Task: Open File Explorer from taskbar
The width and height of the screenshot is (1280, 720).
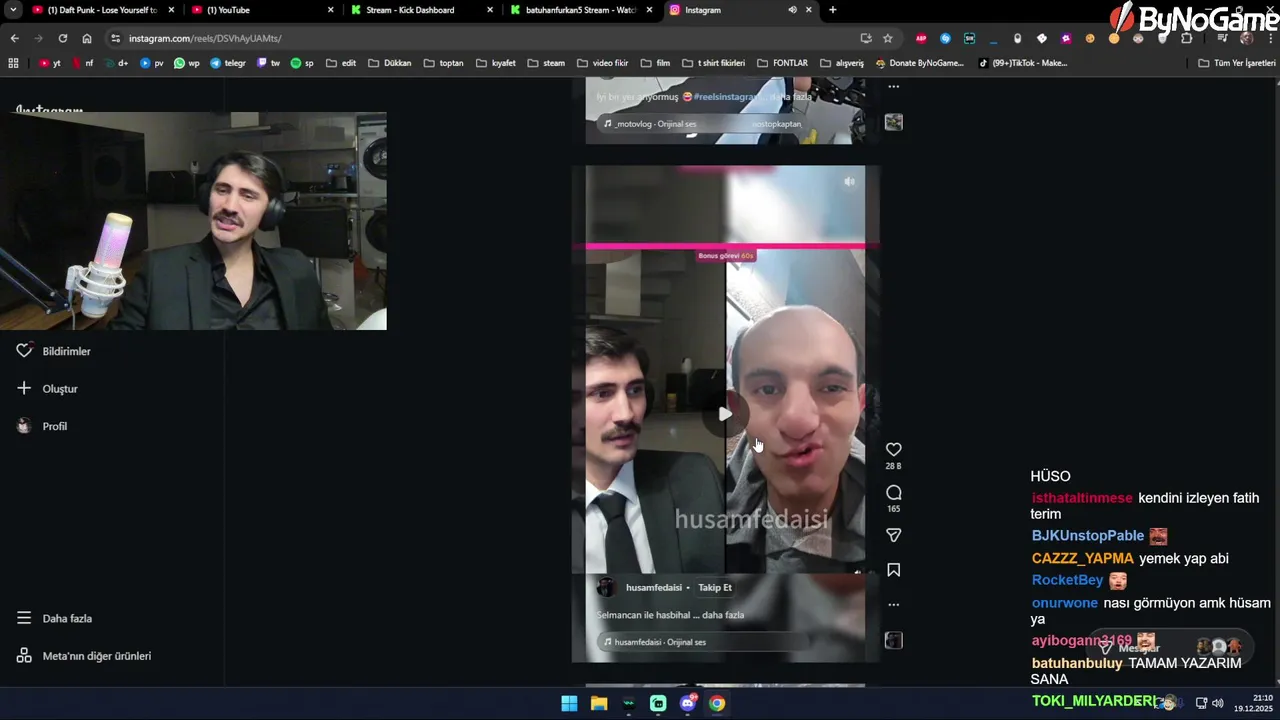Action: (599, 703)
